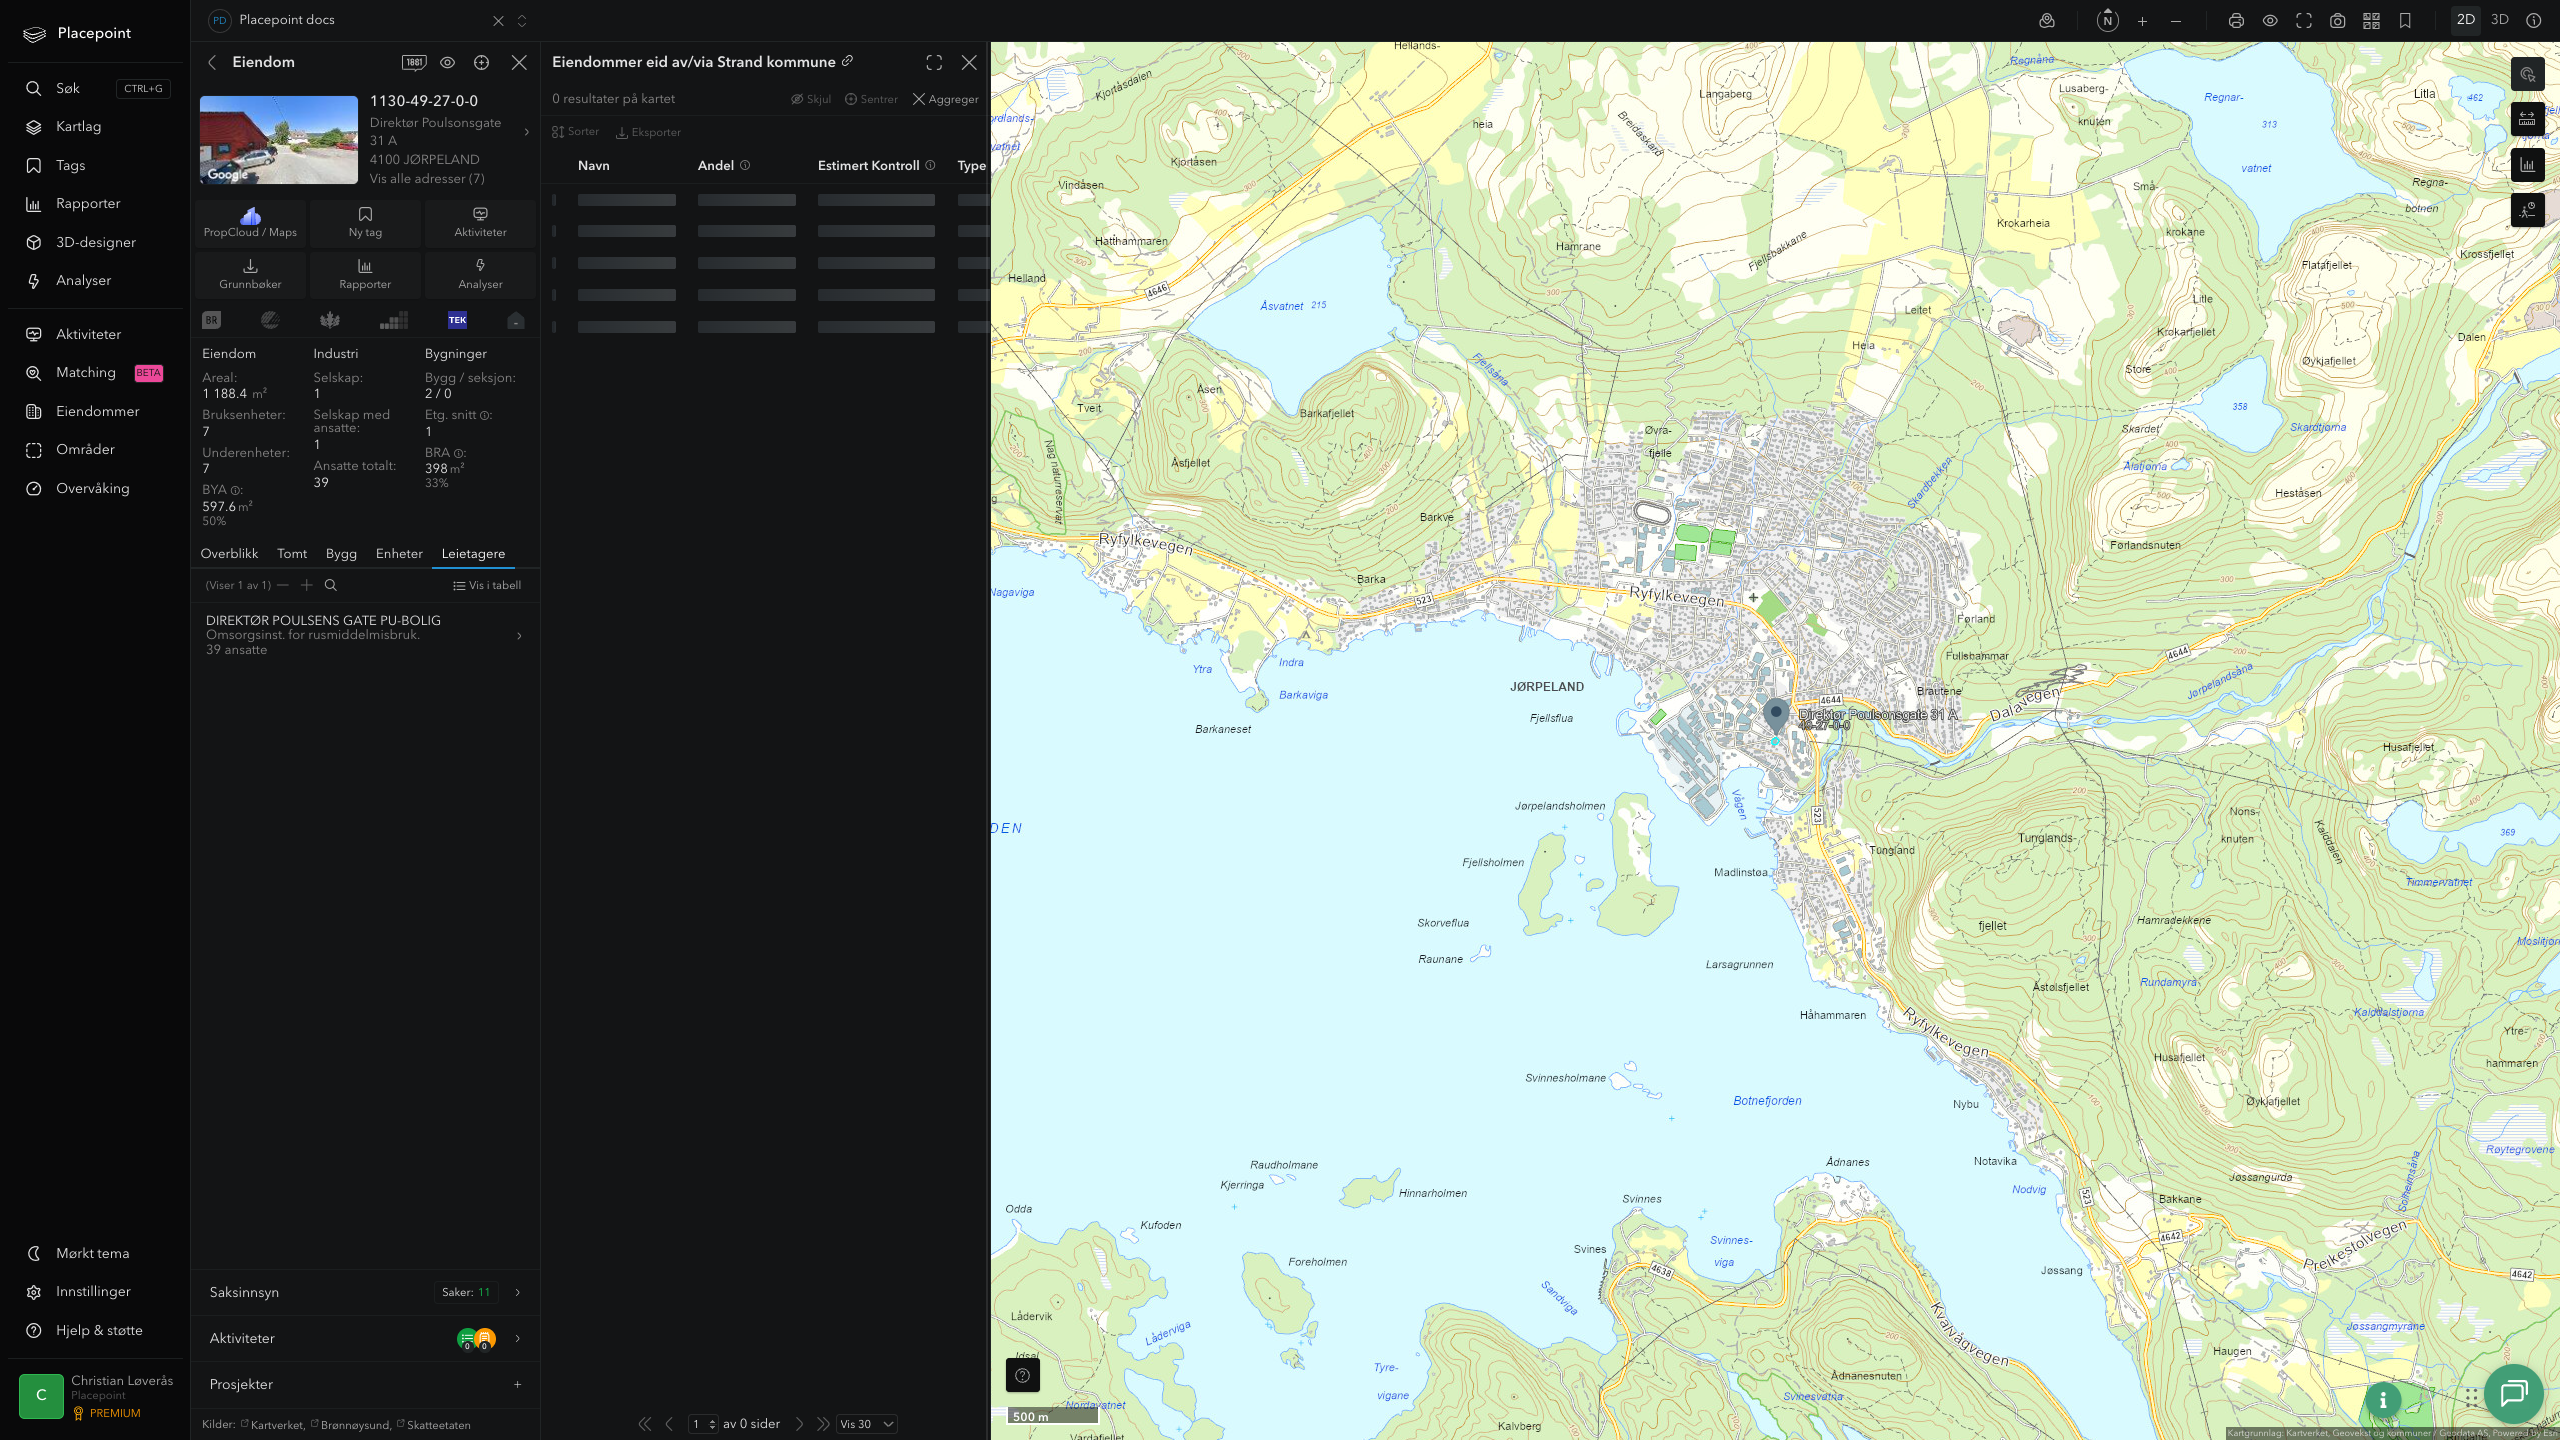Click the 1881 lookup icon
Viewport: 2560px width, 1440px height.
coord(414,62)
